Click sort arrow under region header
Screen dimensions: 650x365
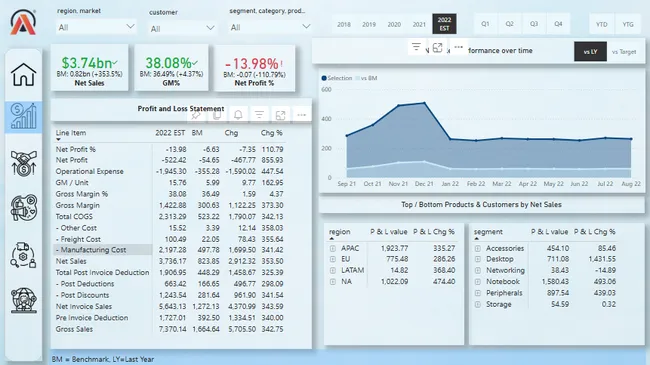pyautogui.click(x=331, y=238)
